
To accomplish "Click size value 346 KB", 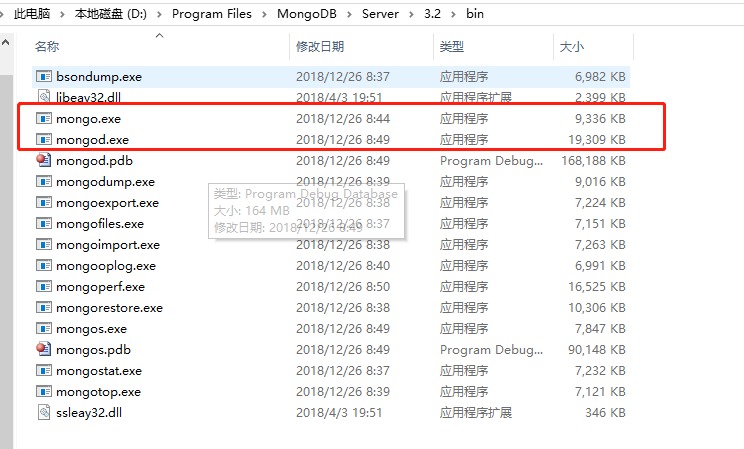I will click(x=605, y=412).
